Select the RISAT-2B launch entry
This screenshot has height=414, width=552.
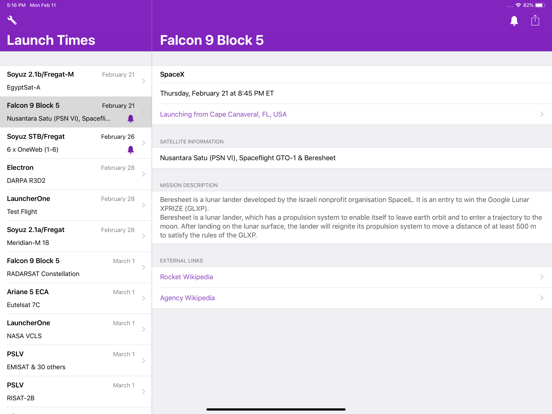tap(76, 391)
